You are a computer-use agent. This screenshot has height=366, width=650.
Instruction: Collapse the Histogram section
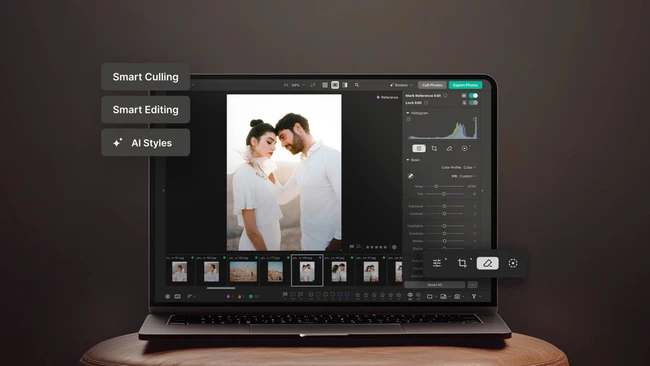point(408,113)
